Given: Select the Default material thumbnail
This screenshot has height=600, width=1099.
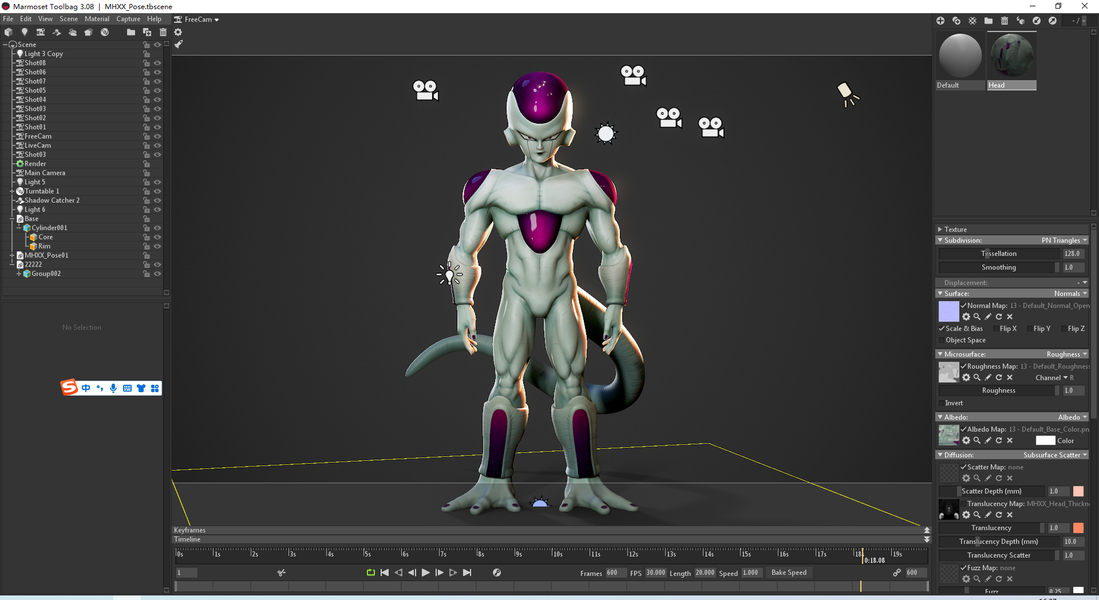Looking at the screenshot, I should [x=960, y=56].
